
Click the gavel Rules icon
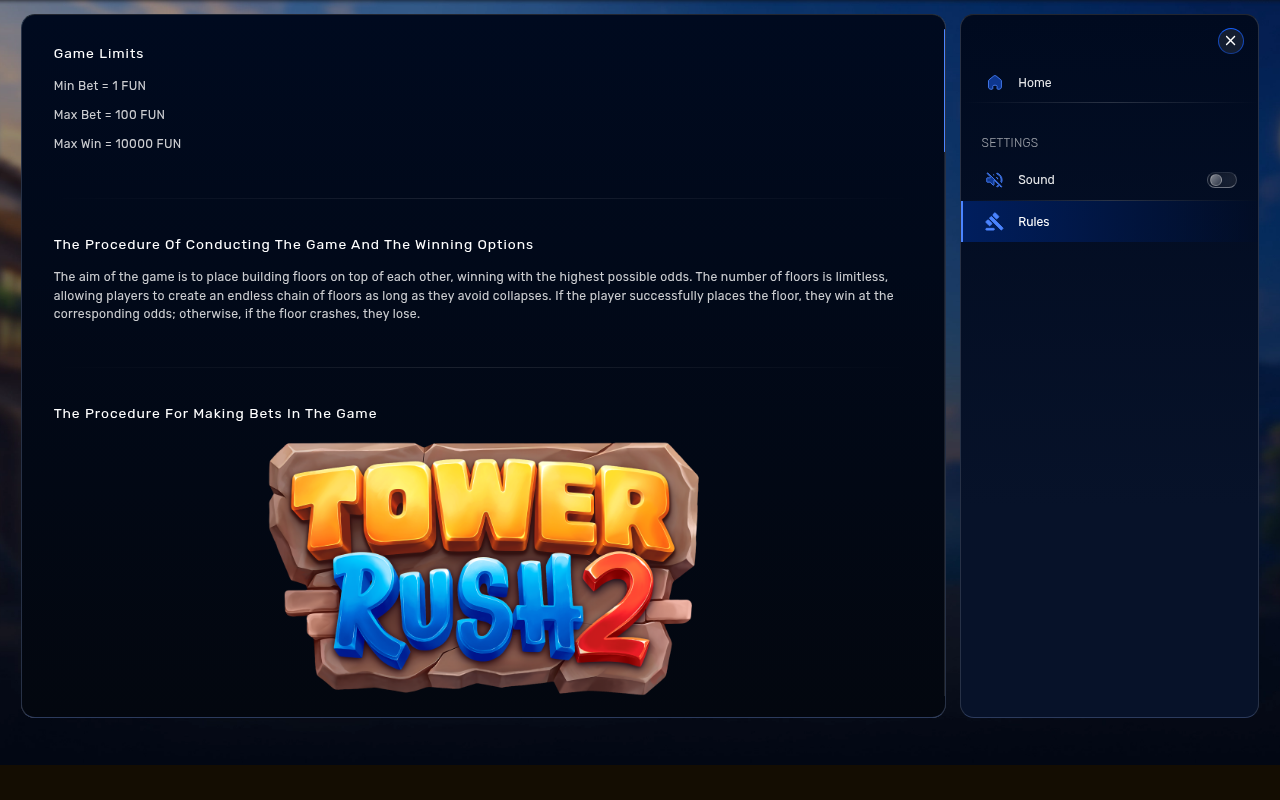tap(994, 222)
